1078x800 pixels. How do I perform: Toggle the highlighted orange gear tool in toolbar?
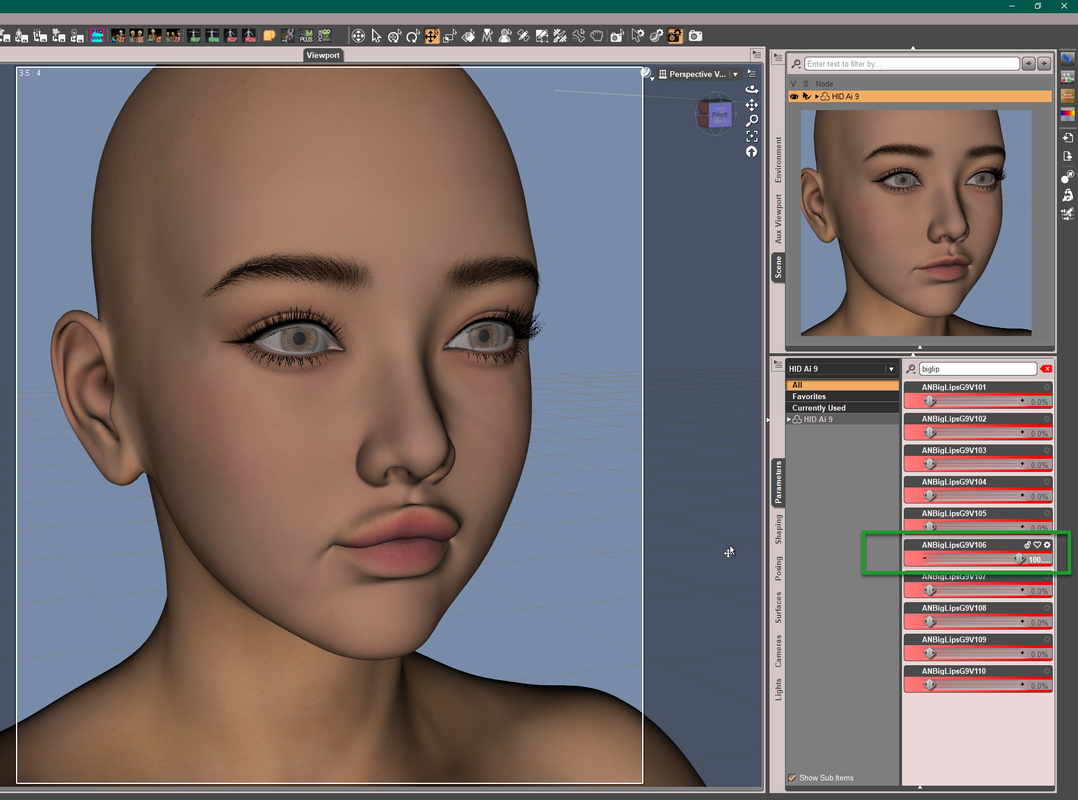coord(675,36)
